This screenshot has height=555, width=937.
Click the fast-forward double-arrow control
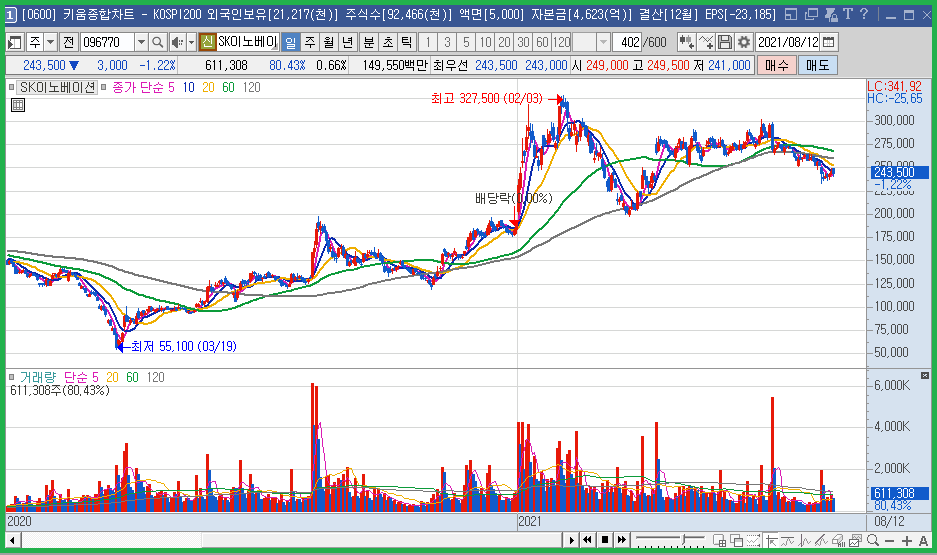tap(621, 540)
